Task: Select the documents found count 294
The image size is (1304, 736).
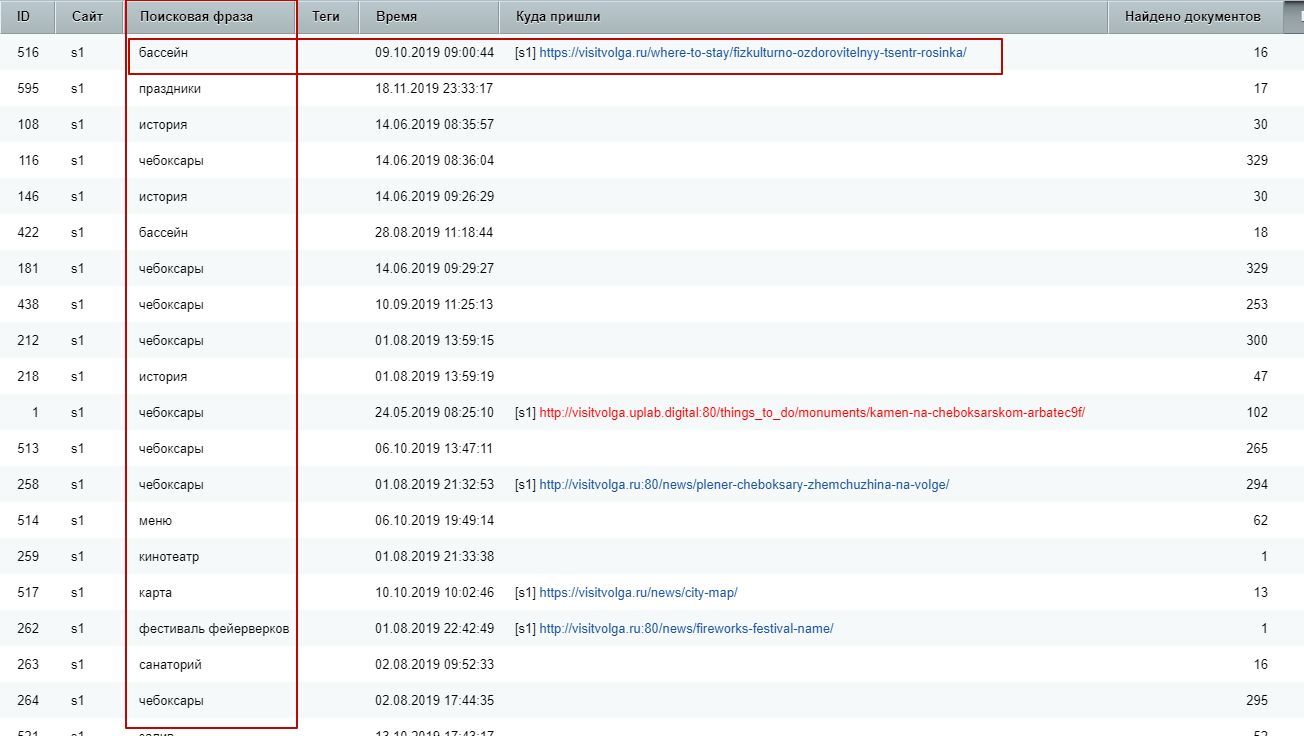Action: pyautogui.click(x=1257, y=485)
